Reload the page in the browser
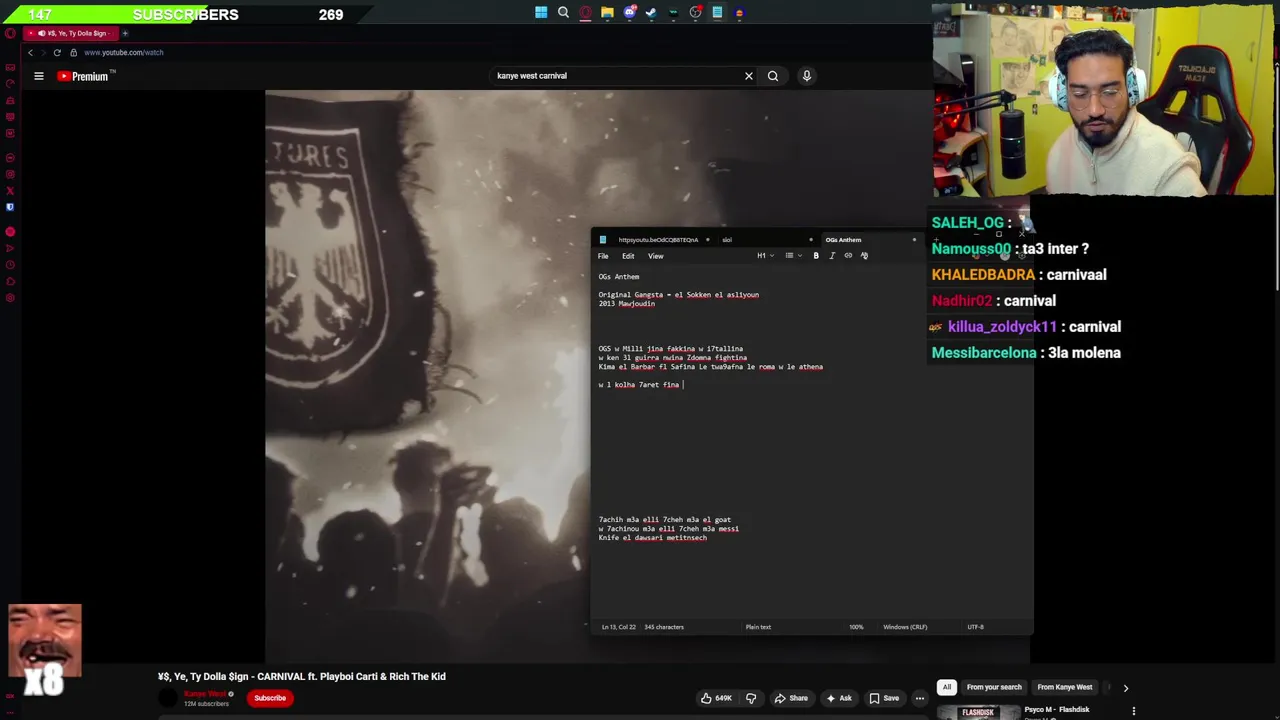1280x720 pixels. pyautogui.click(x=57, y=52)
